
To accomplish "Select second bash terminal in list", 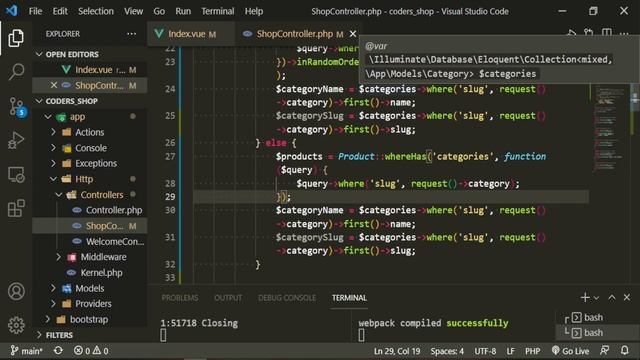I will 593,333.
